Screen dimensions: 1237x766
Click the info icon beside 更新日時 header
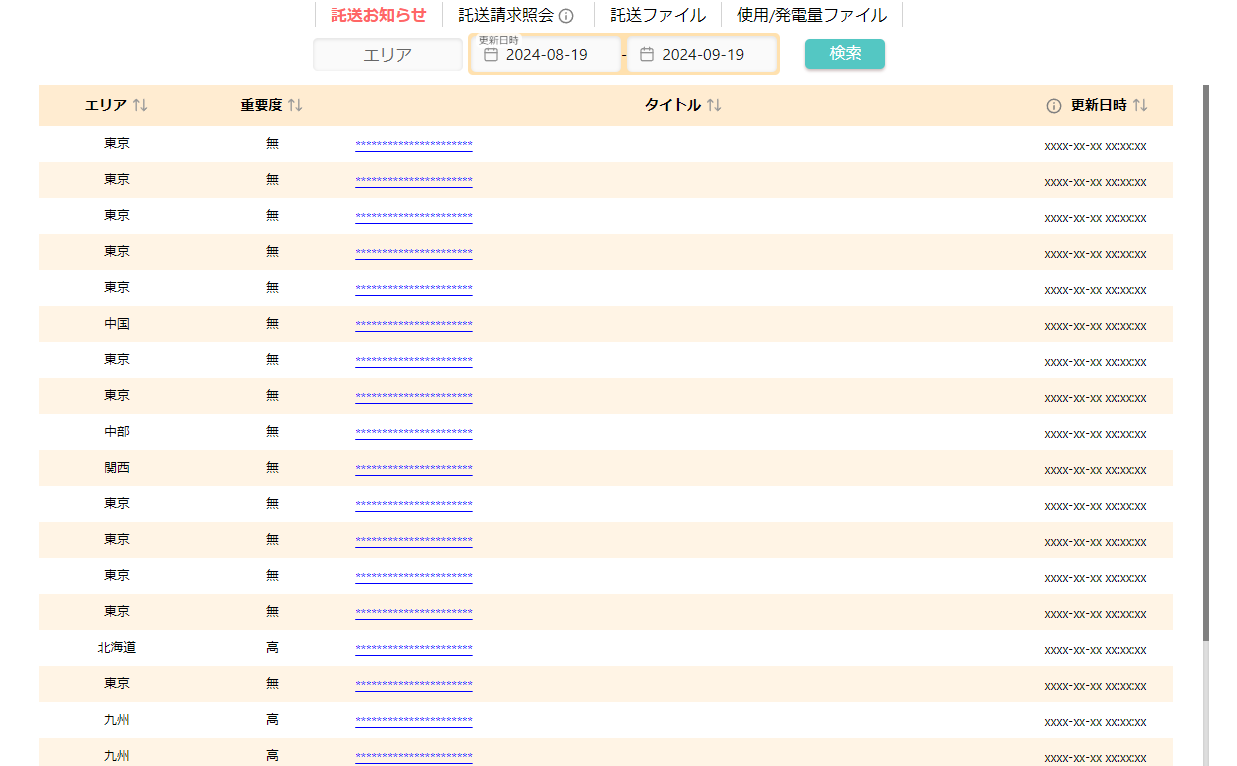point(1054,106)
